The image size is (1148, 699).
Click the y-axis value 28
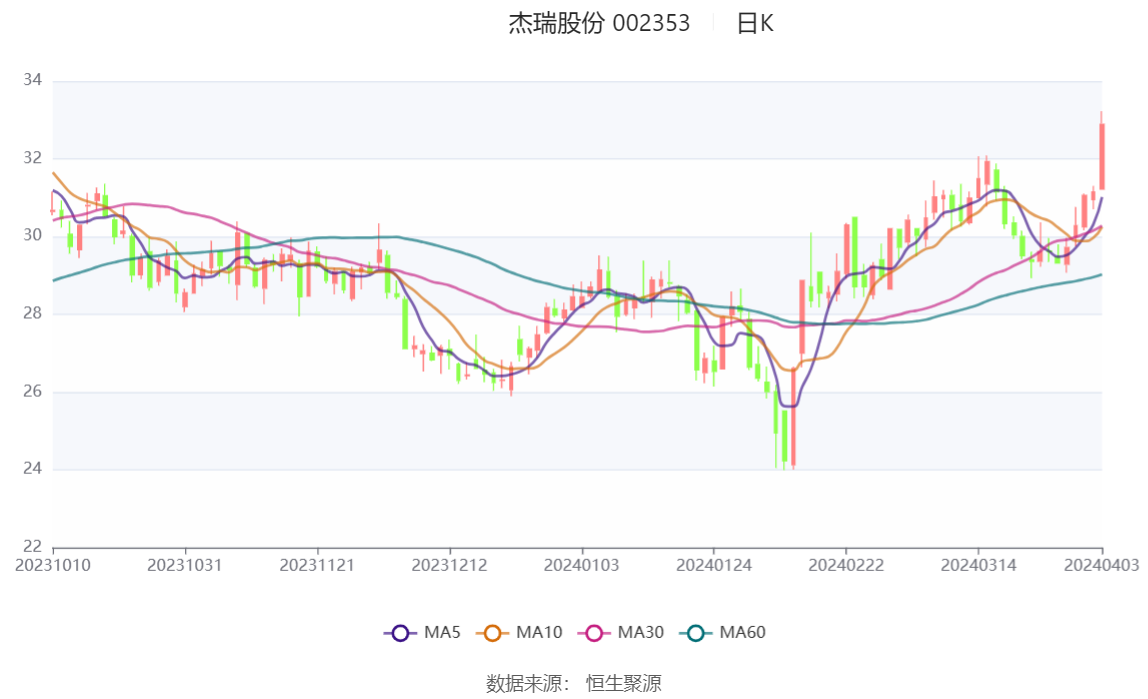click(x=32, y=313)
